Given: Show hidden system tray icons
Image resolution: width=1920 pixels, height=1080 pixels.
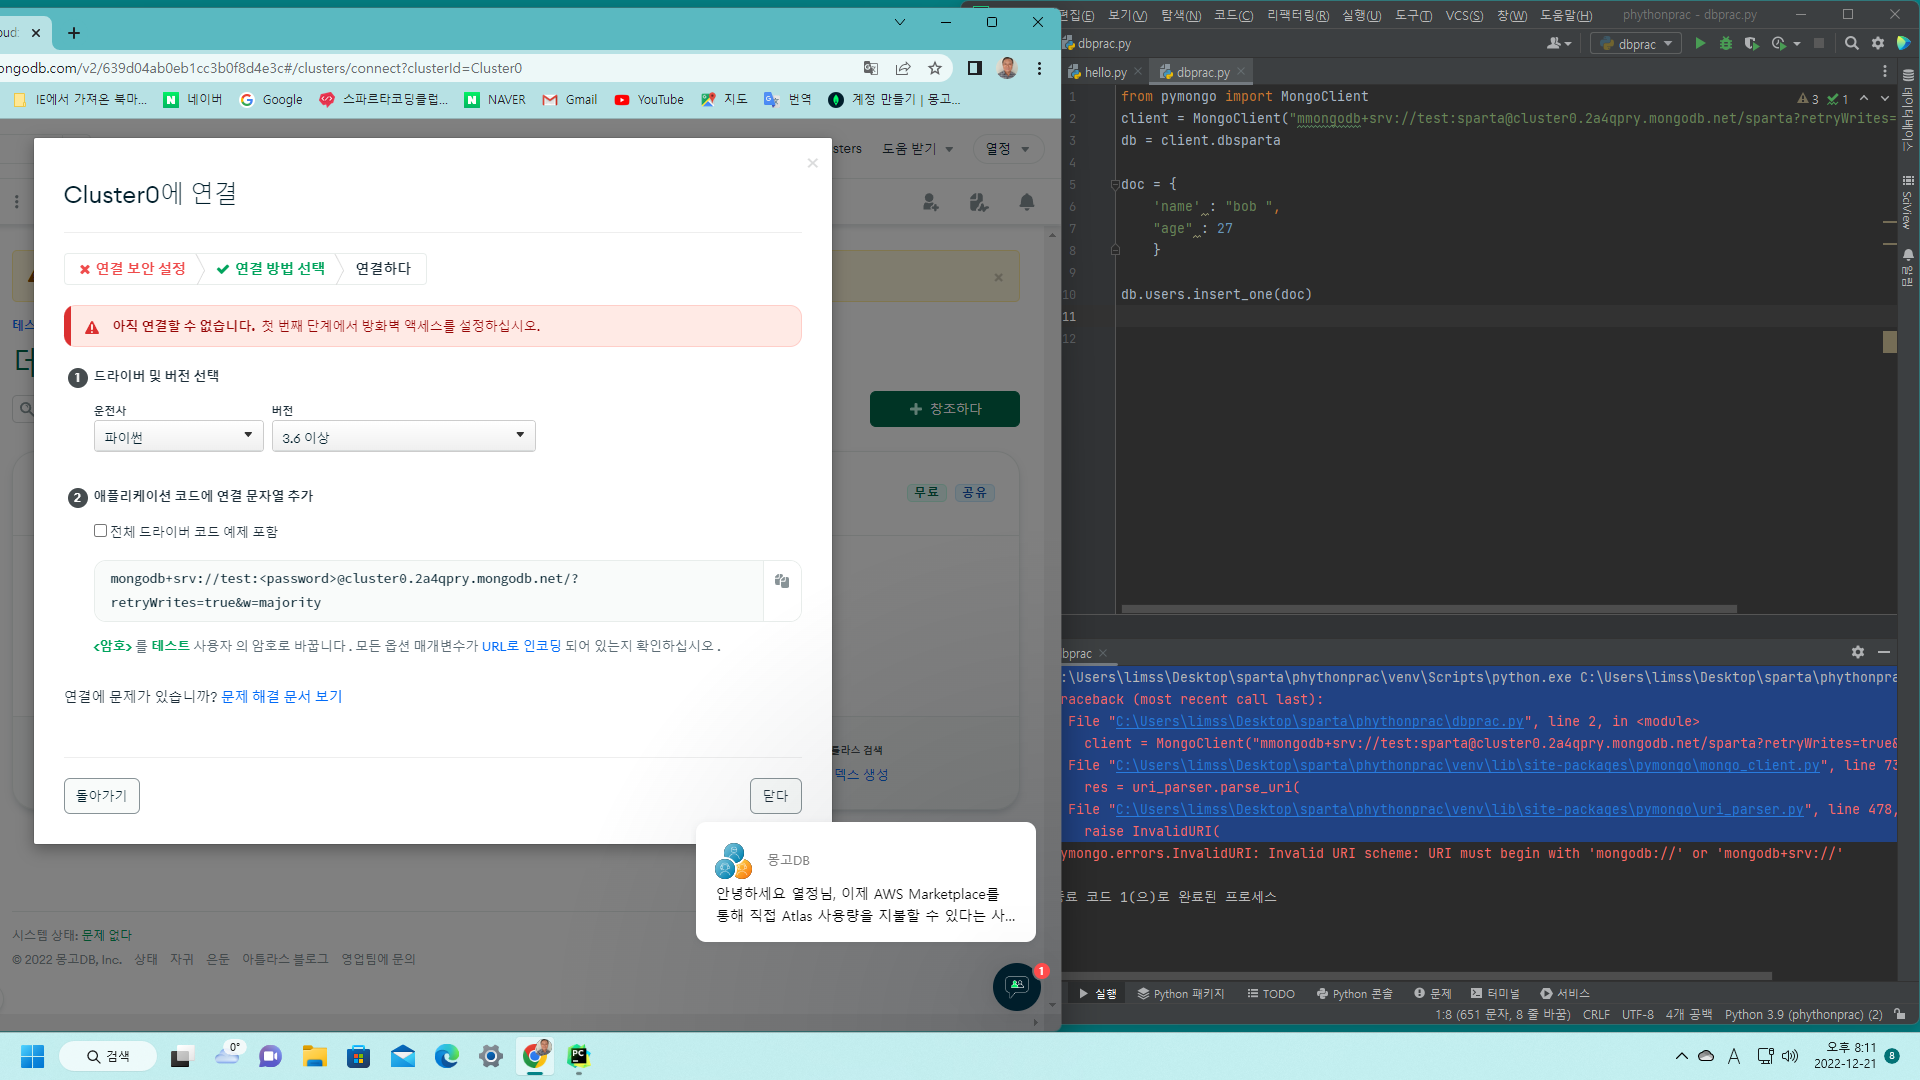Looking at the screenshot, I should 1682,1056.
